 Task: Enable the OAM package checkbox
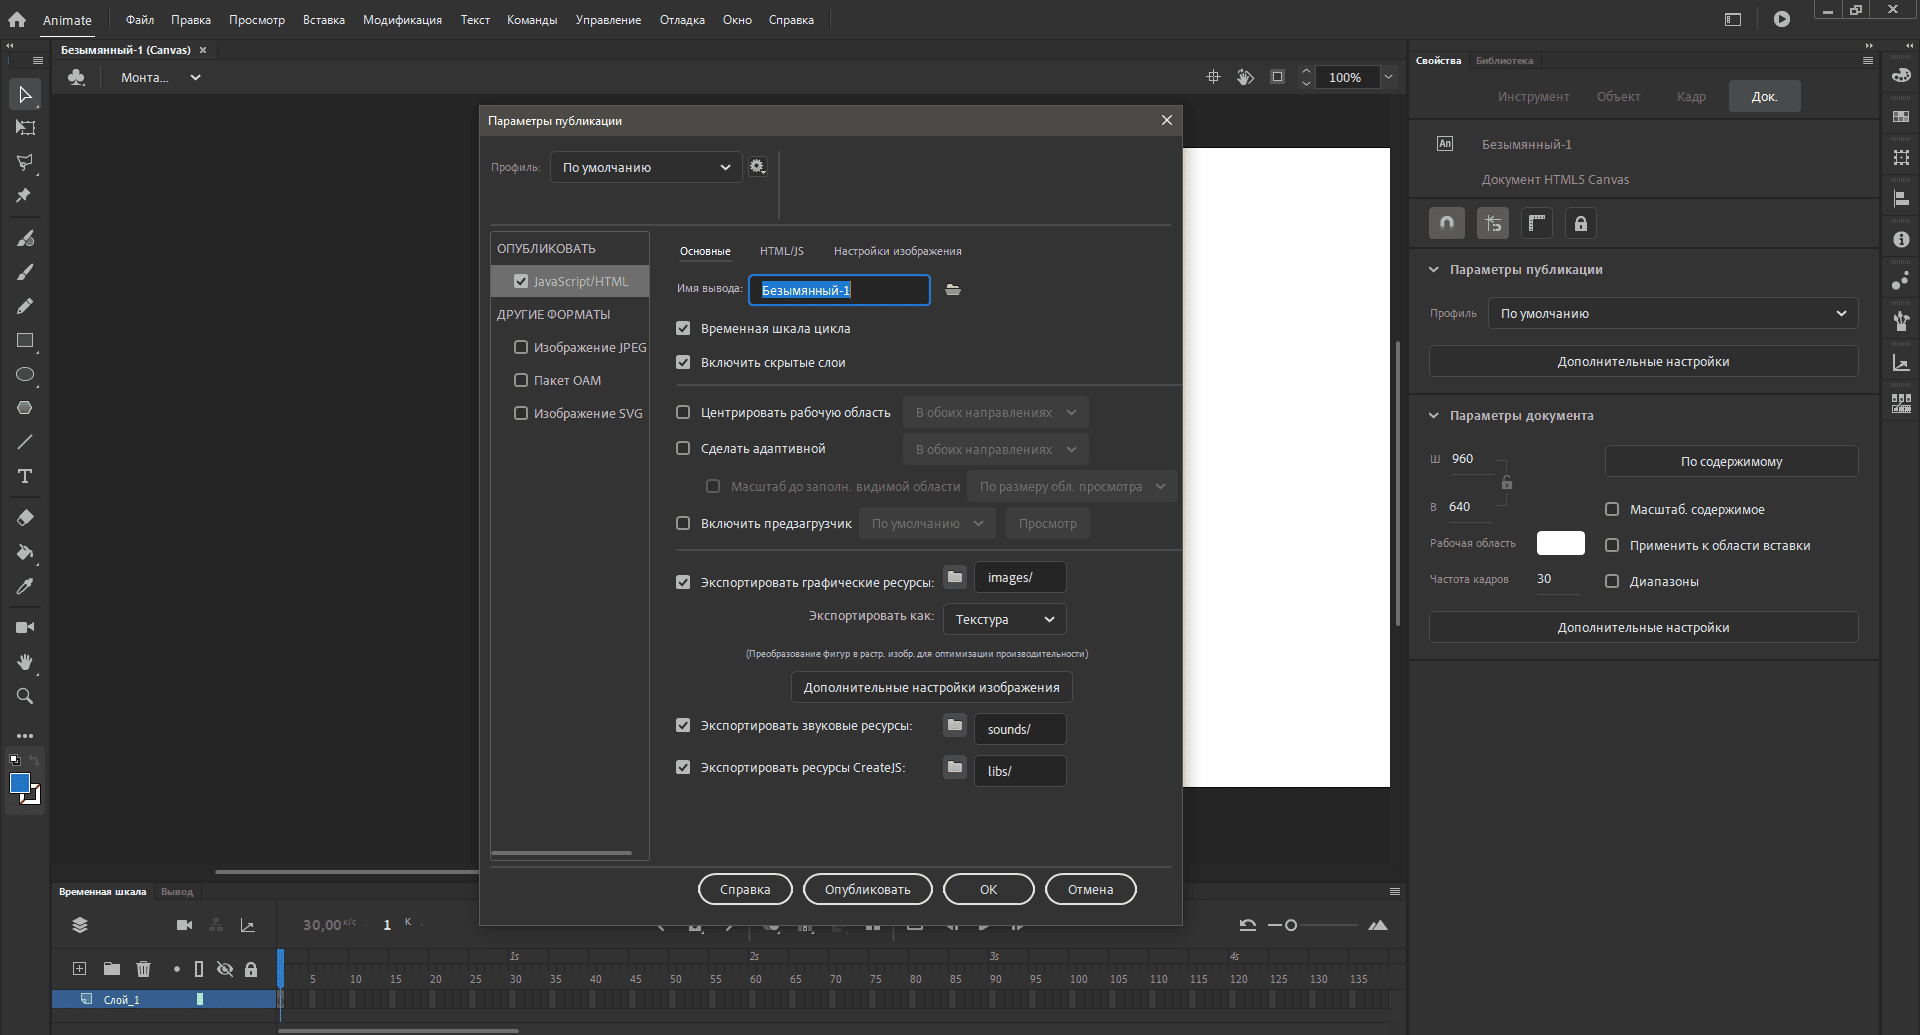point(521,380)
